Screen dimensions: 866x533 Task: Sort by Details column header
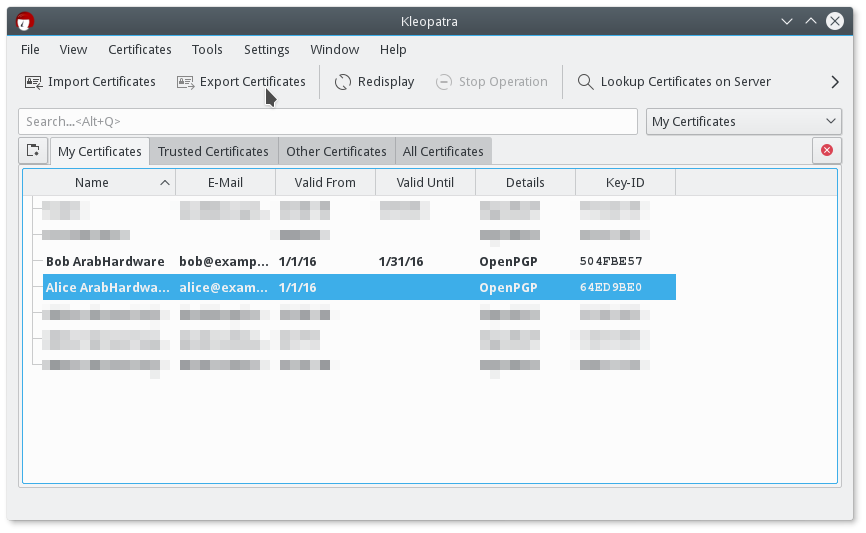[525, 183]
